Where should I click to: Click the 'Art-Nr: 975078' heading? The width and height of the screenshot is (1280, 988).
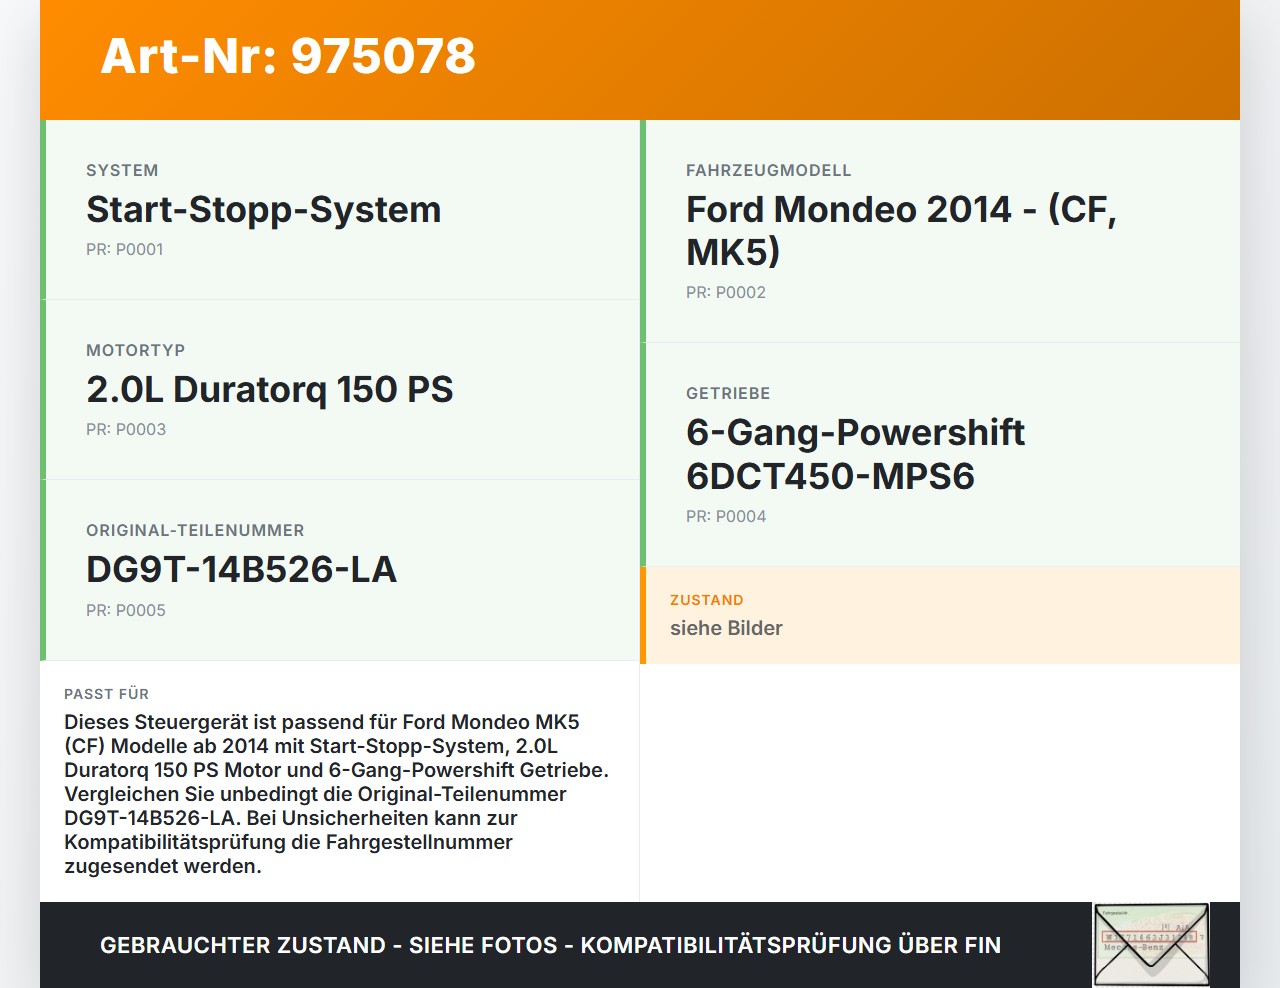pyautogui.click(x=288, y=56)
